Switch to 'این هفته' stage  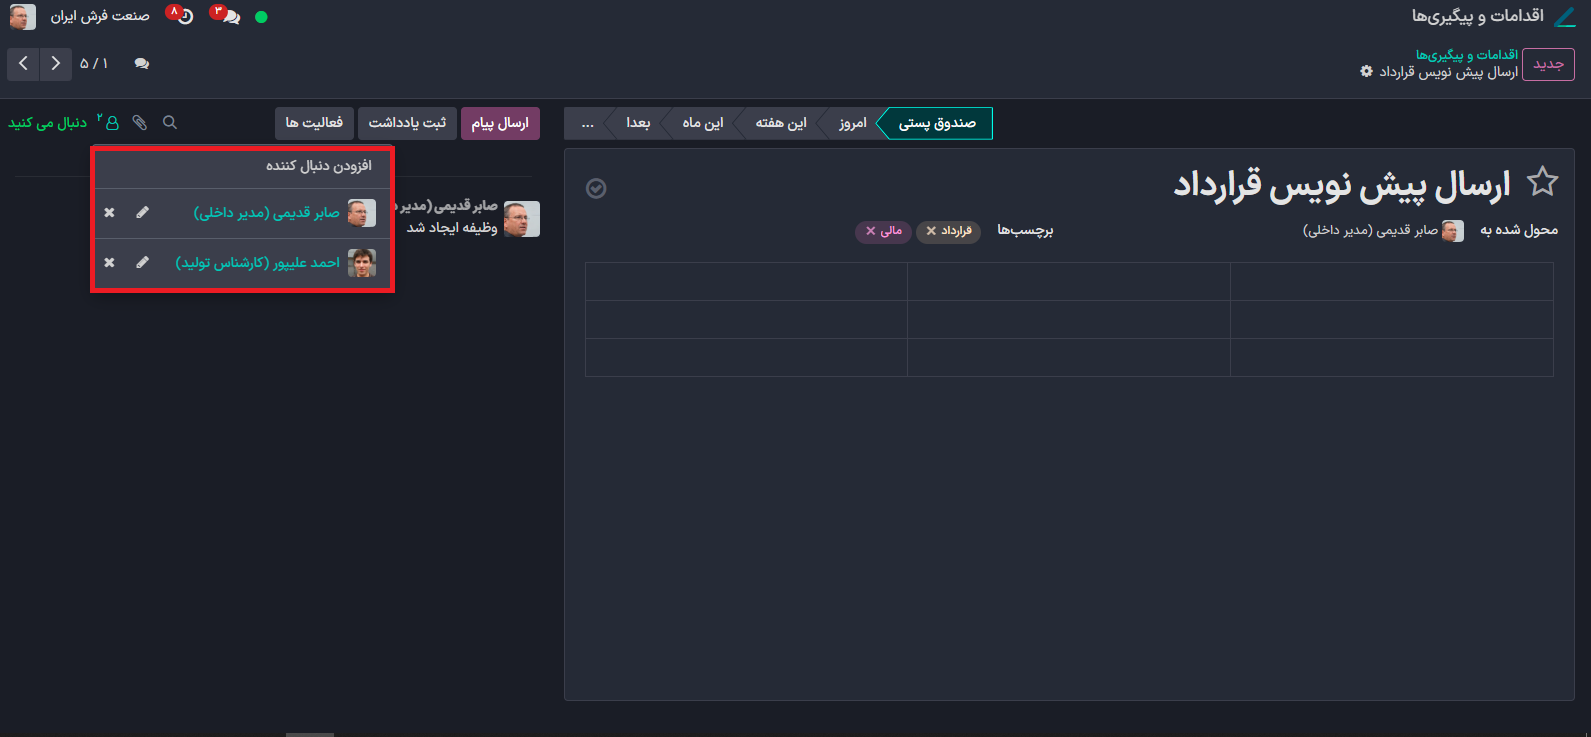pyautogui.click(x=780, y=123)
